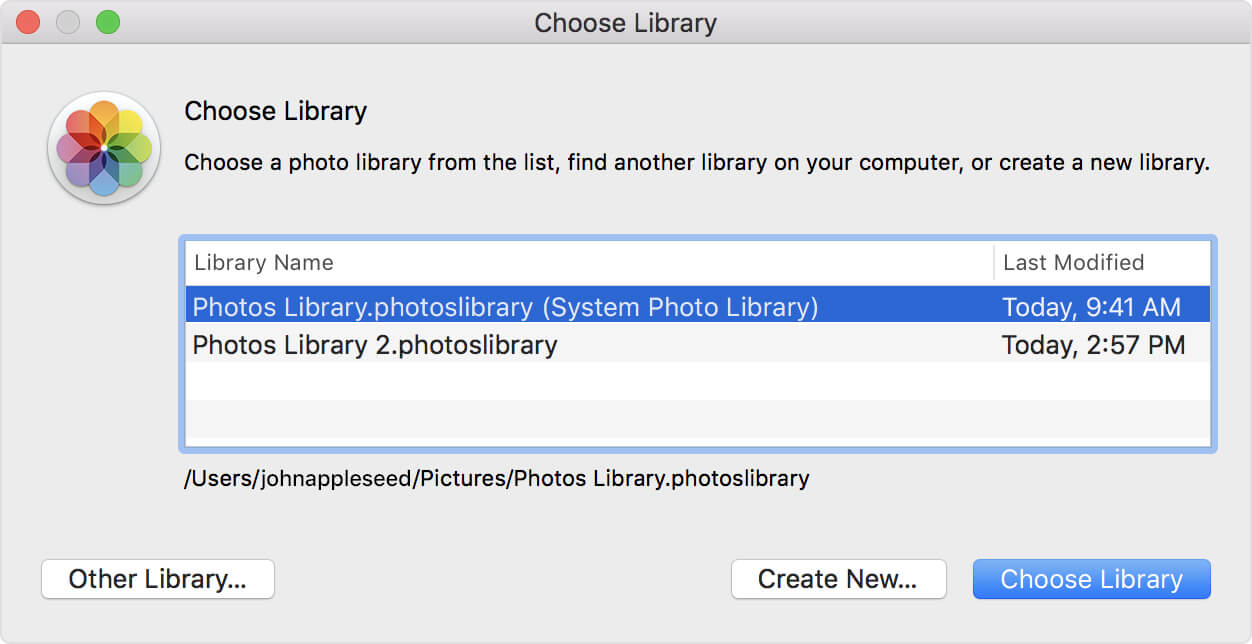Viewport: 1252px width, 644px height.
Task: Click the Choose Library button
Action: (1091, 578)
